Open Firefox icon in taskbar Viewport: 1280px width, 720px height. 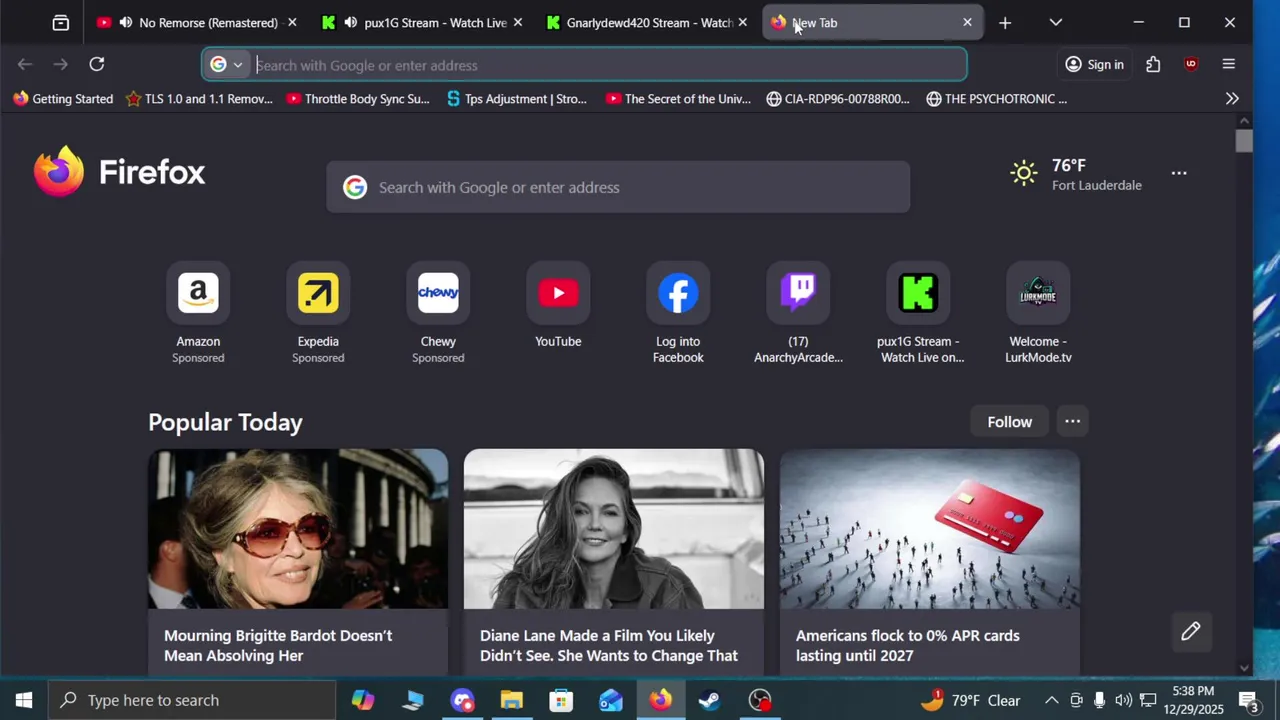click(x=660, y=700)
